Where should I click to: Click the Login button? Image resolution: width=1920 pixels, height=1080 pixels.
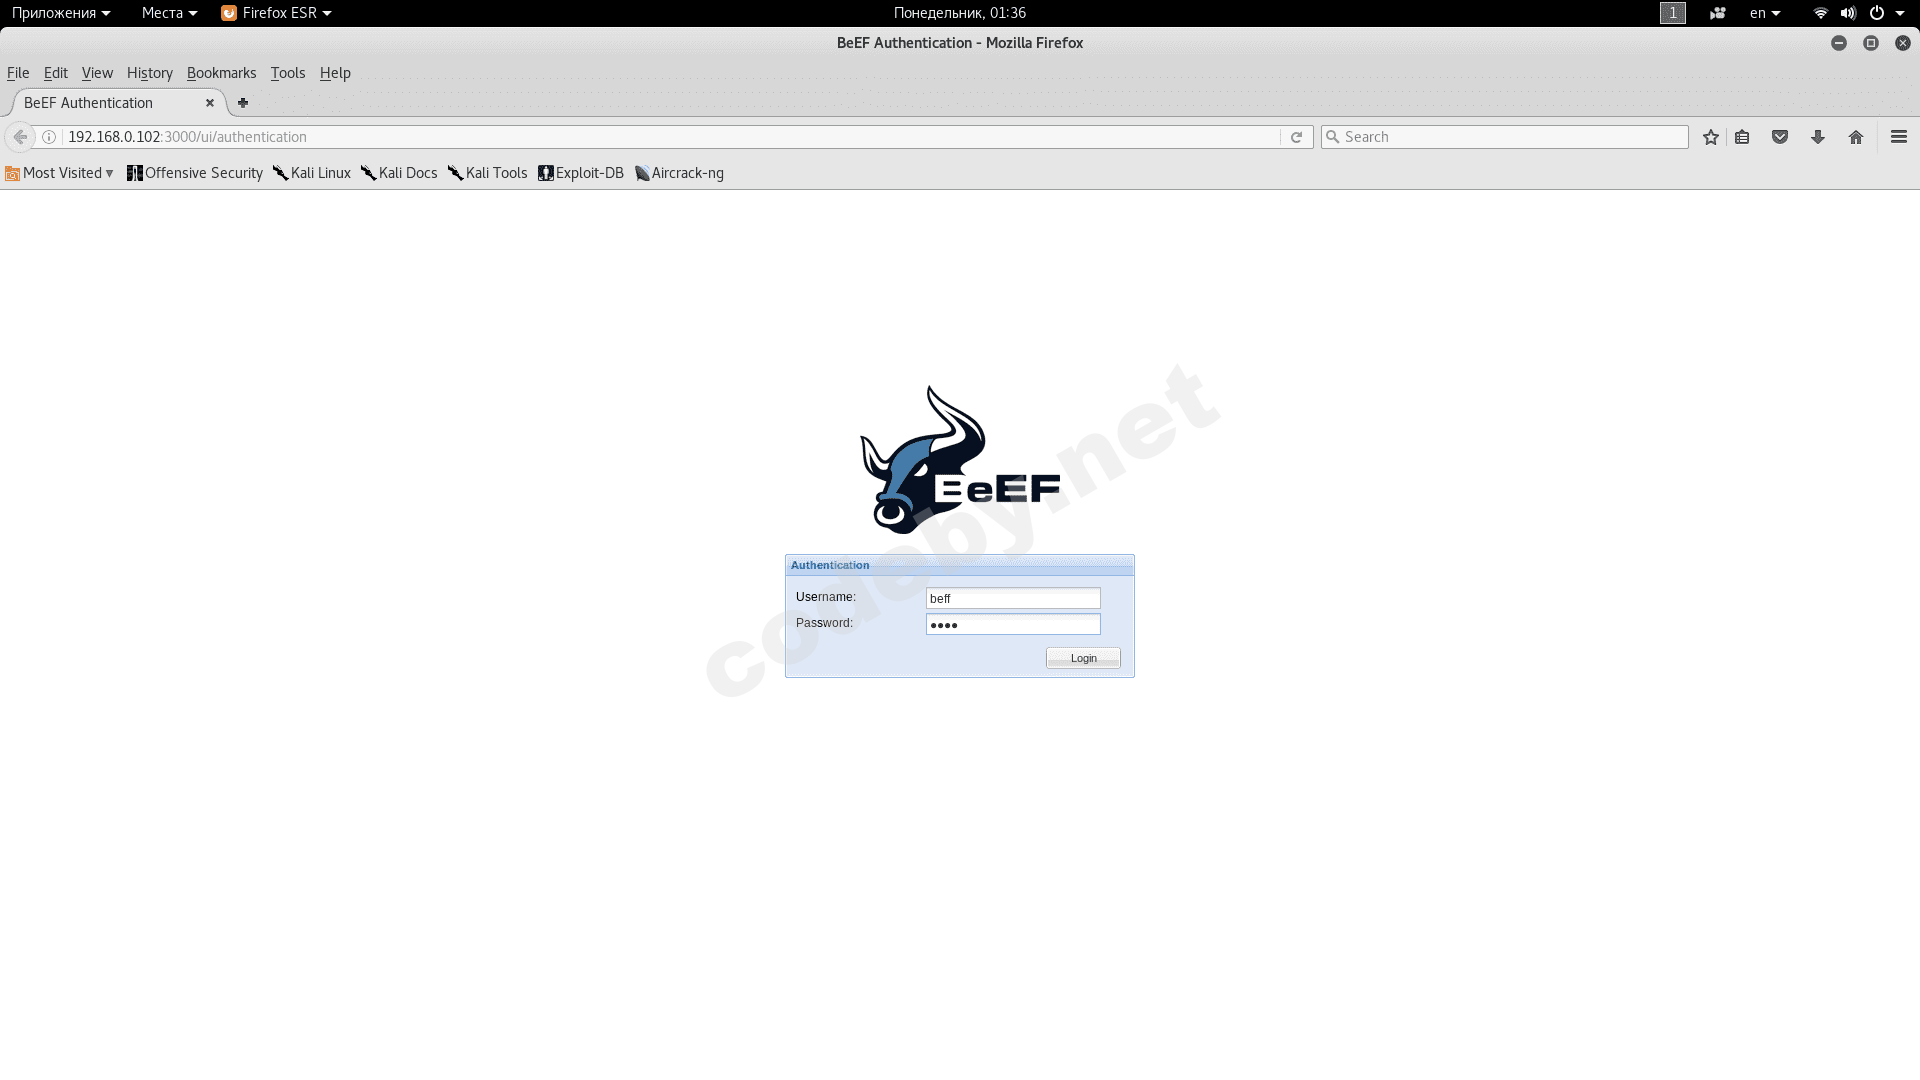coord(1083,657)
